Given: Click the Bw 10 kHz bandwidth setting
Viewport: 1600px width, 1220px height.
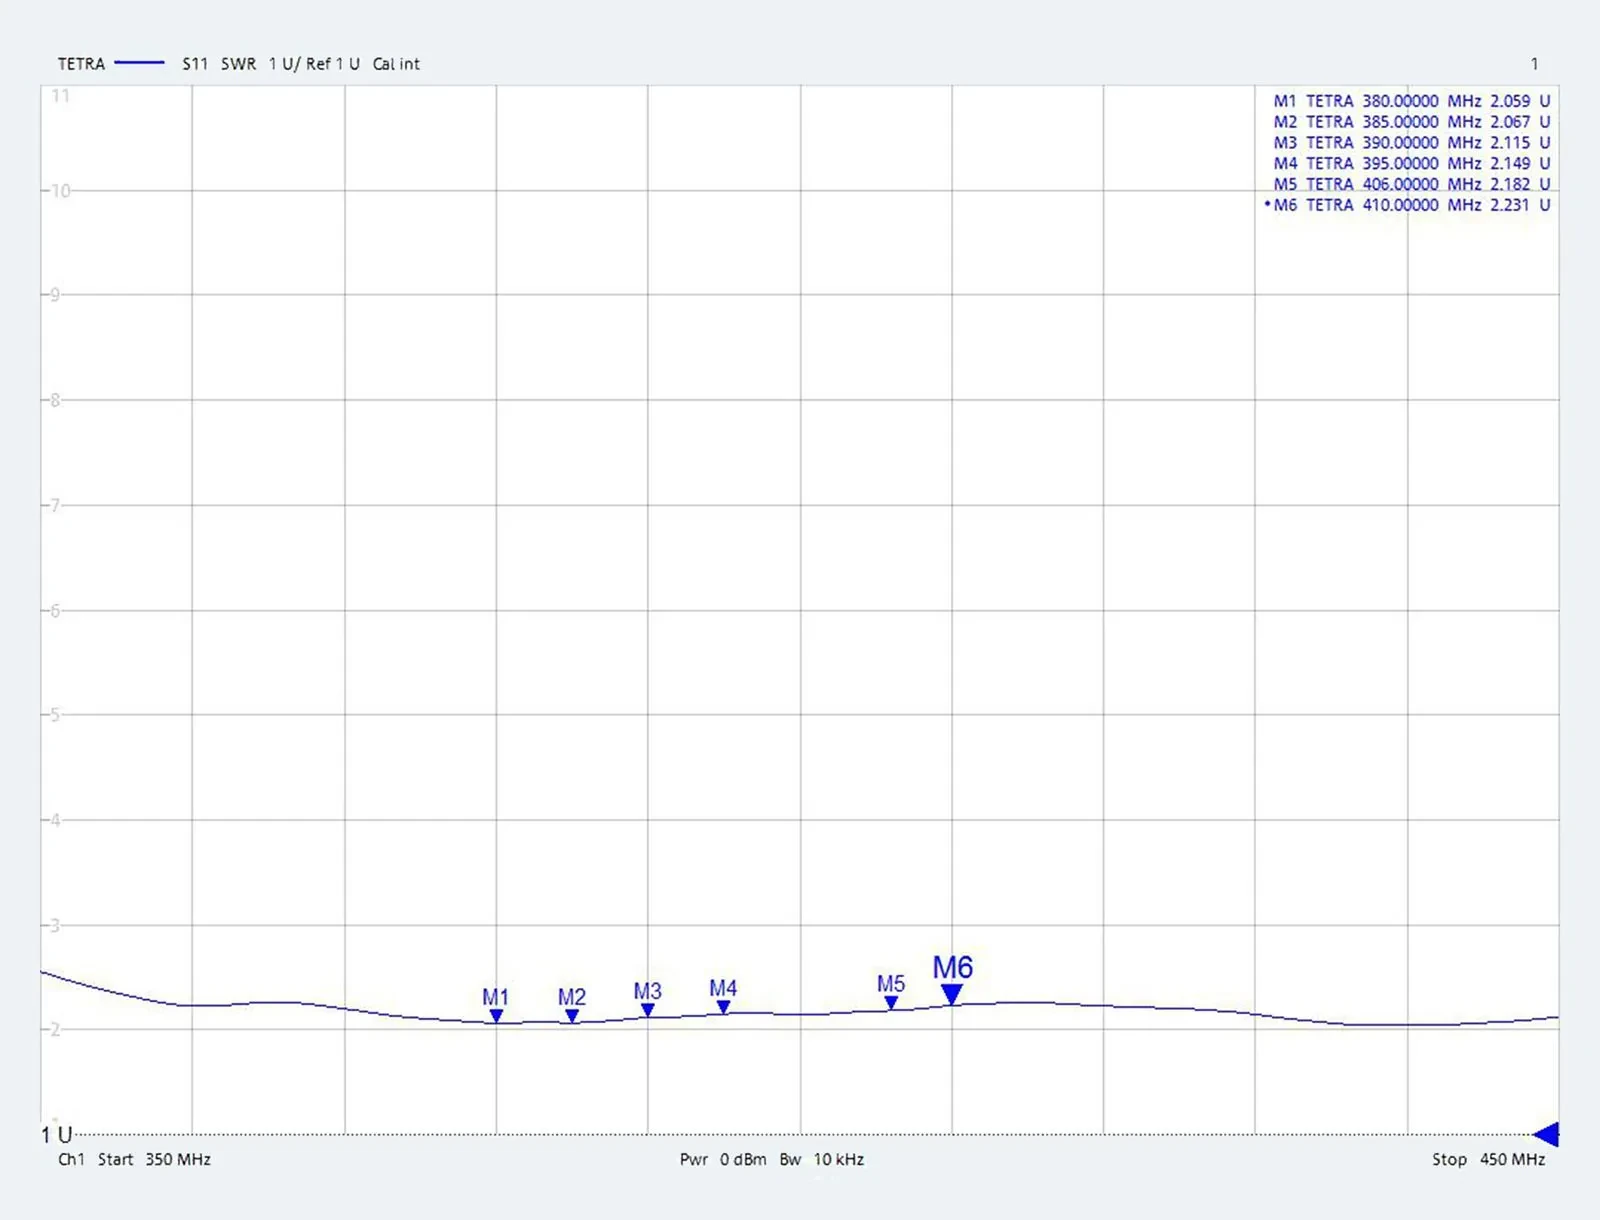Looking at the screenshot, I should tap(822, 1159).
